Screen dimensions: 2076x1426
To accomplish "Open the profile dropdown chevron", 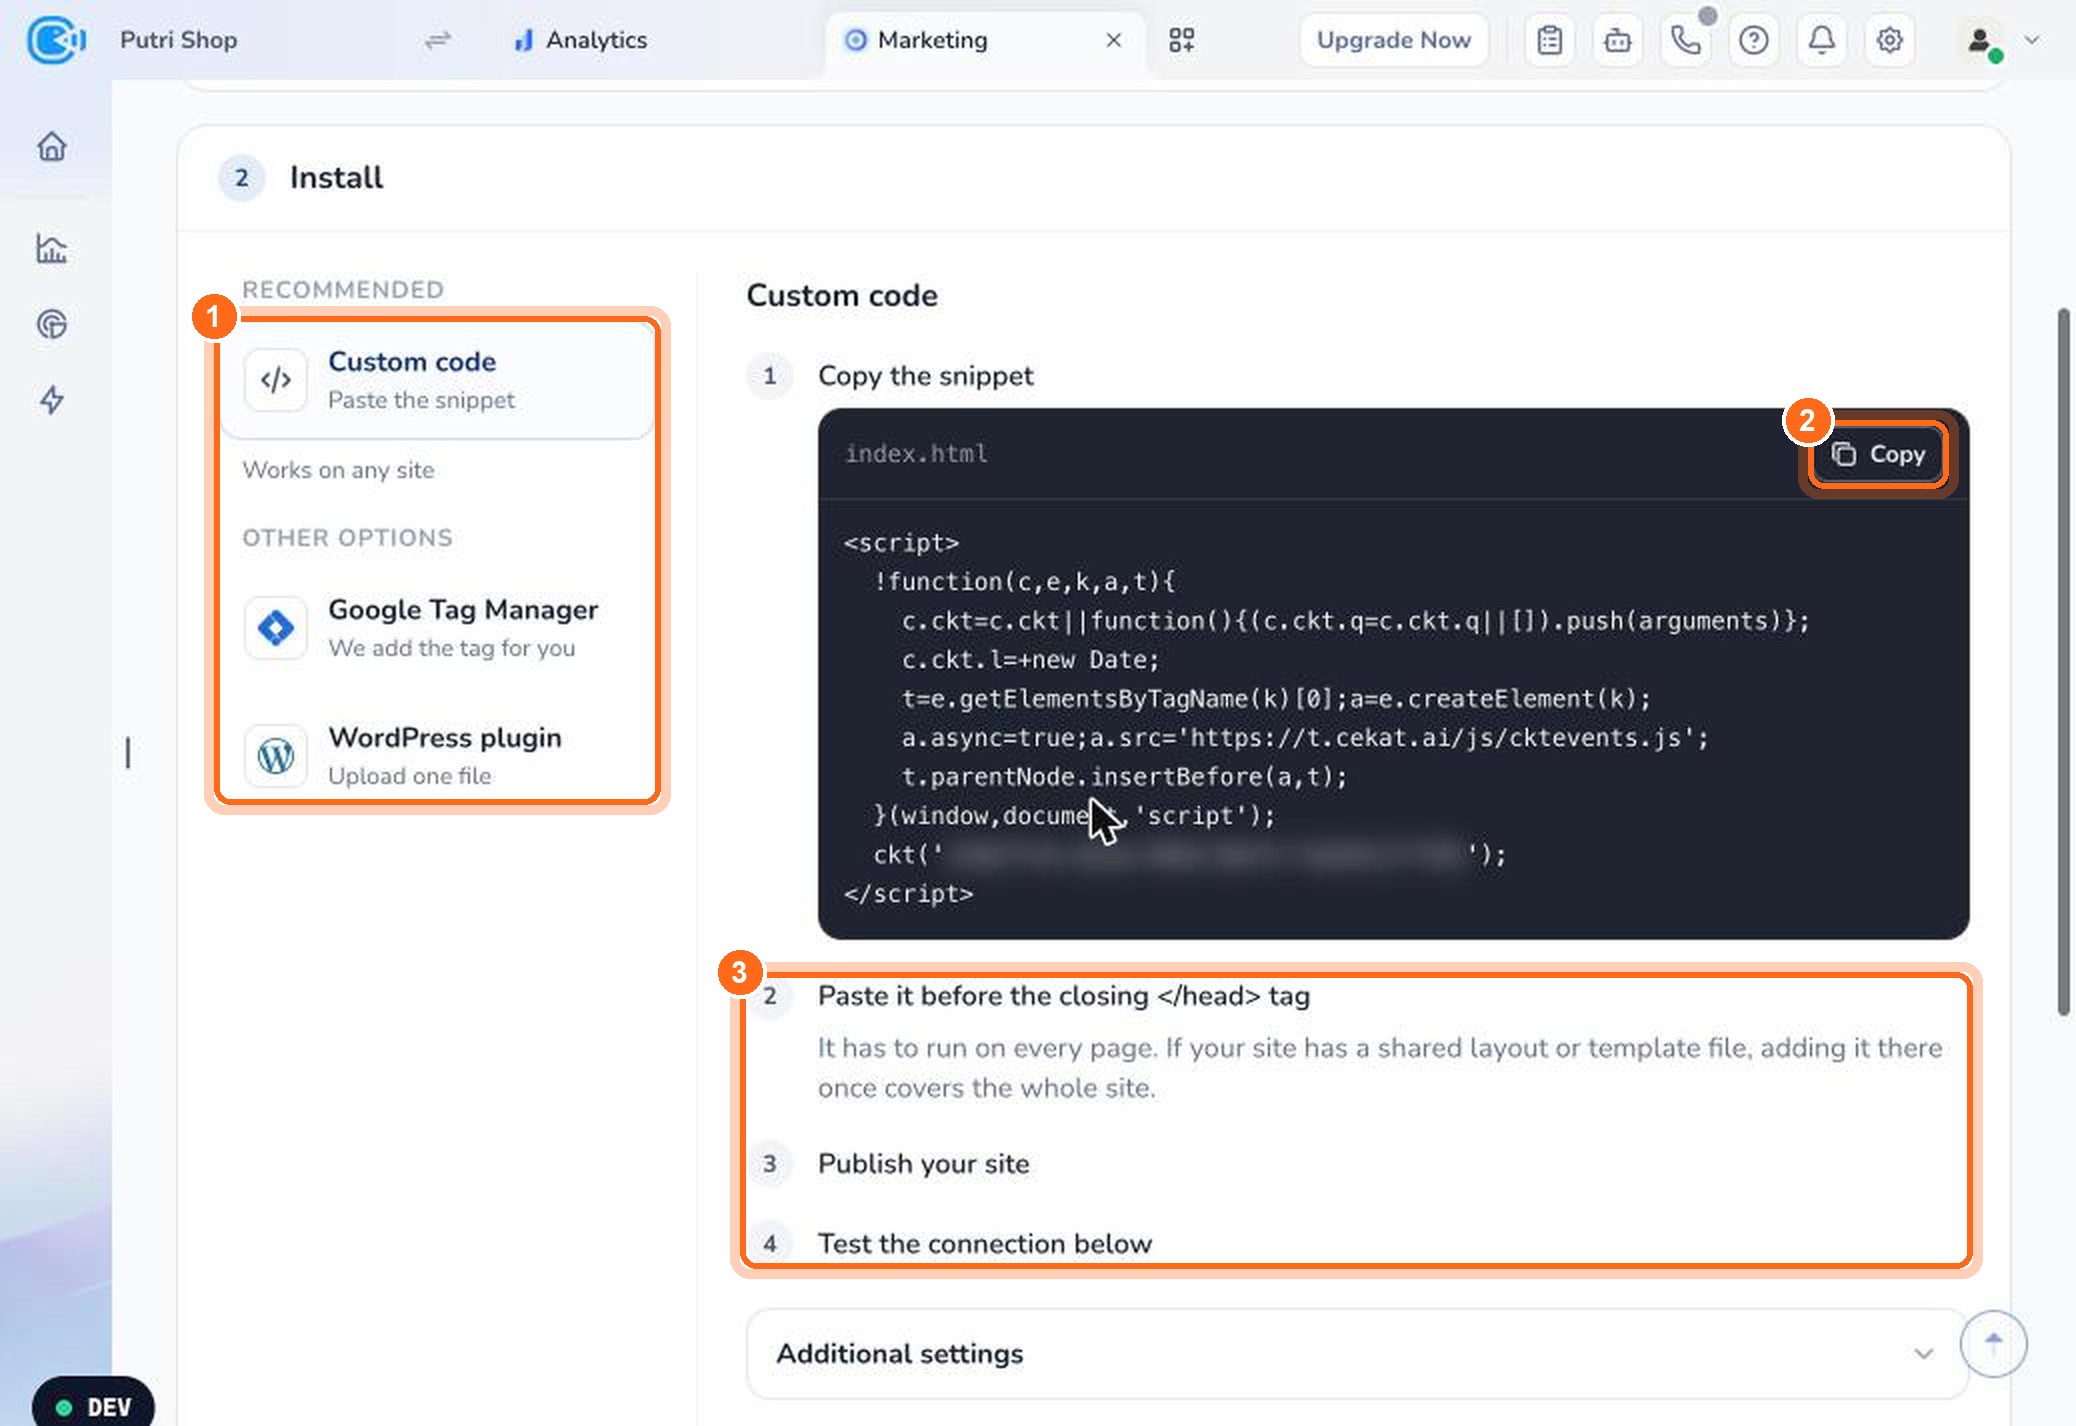I will [2031, 40].
